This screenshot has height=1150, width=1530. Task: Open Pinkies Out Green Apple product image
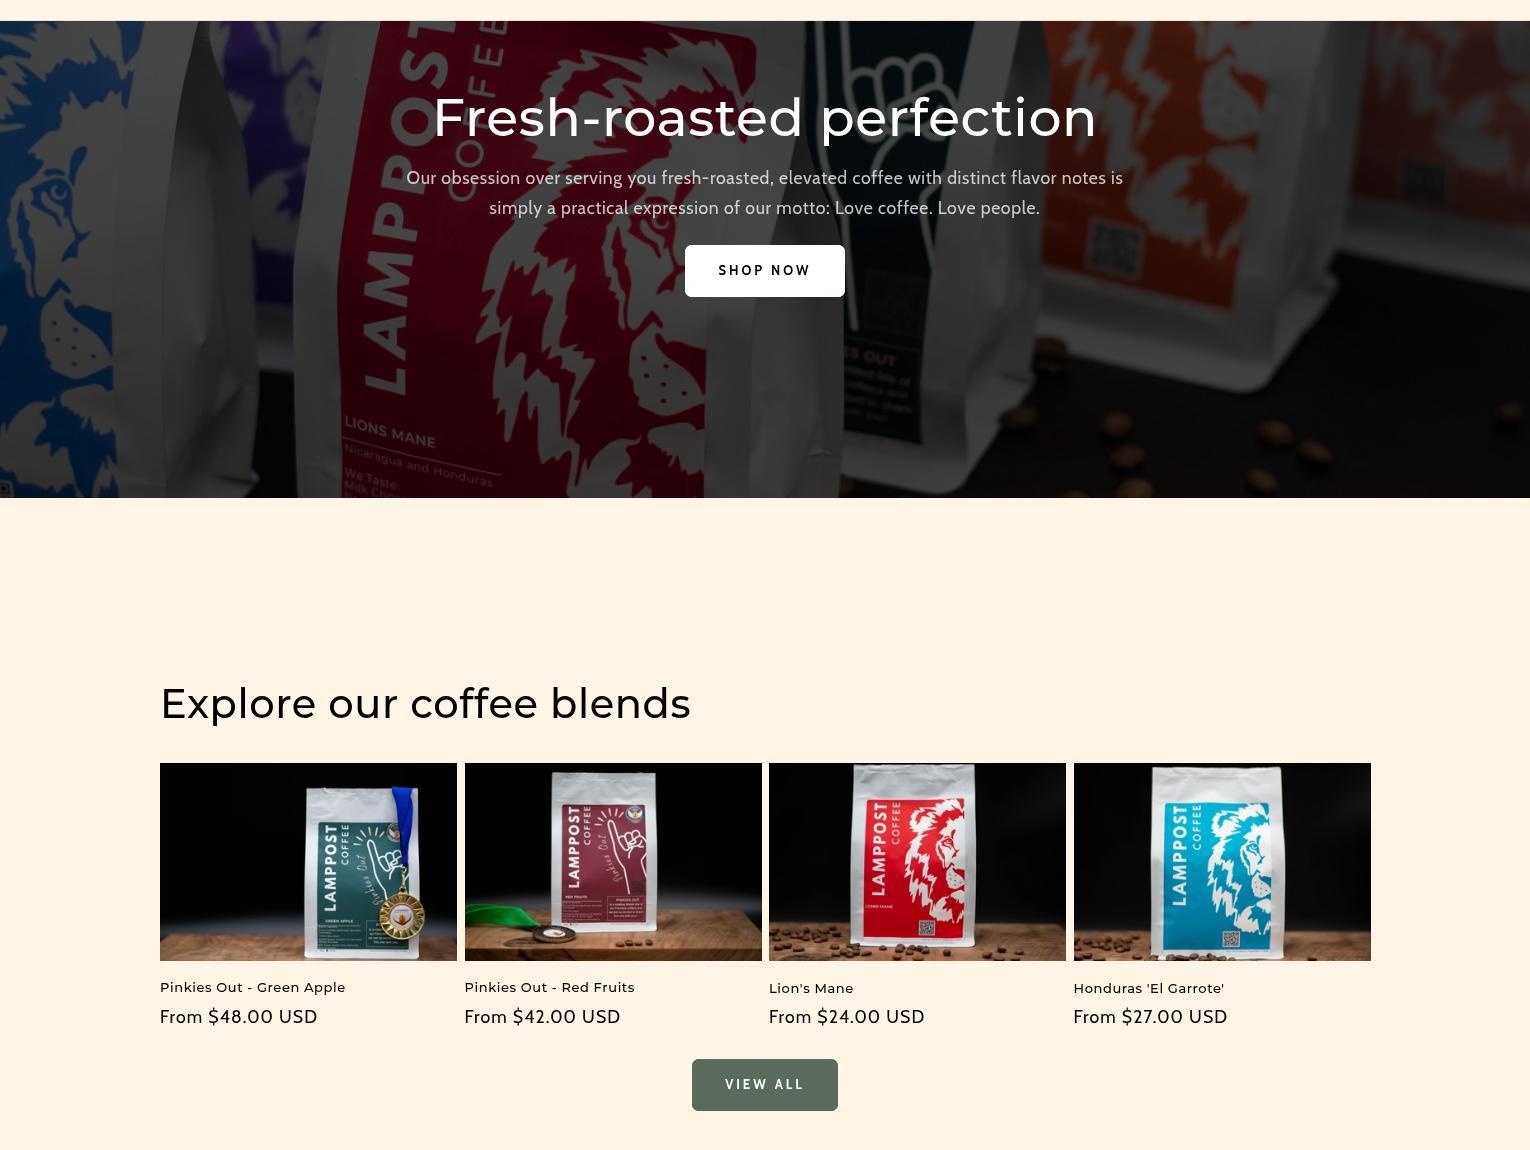[x=308, y=862]
